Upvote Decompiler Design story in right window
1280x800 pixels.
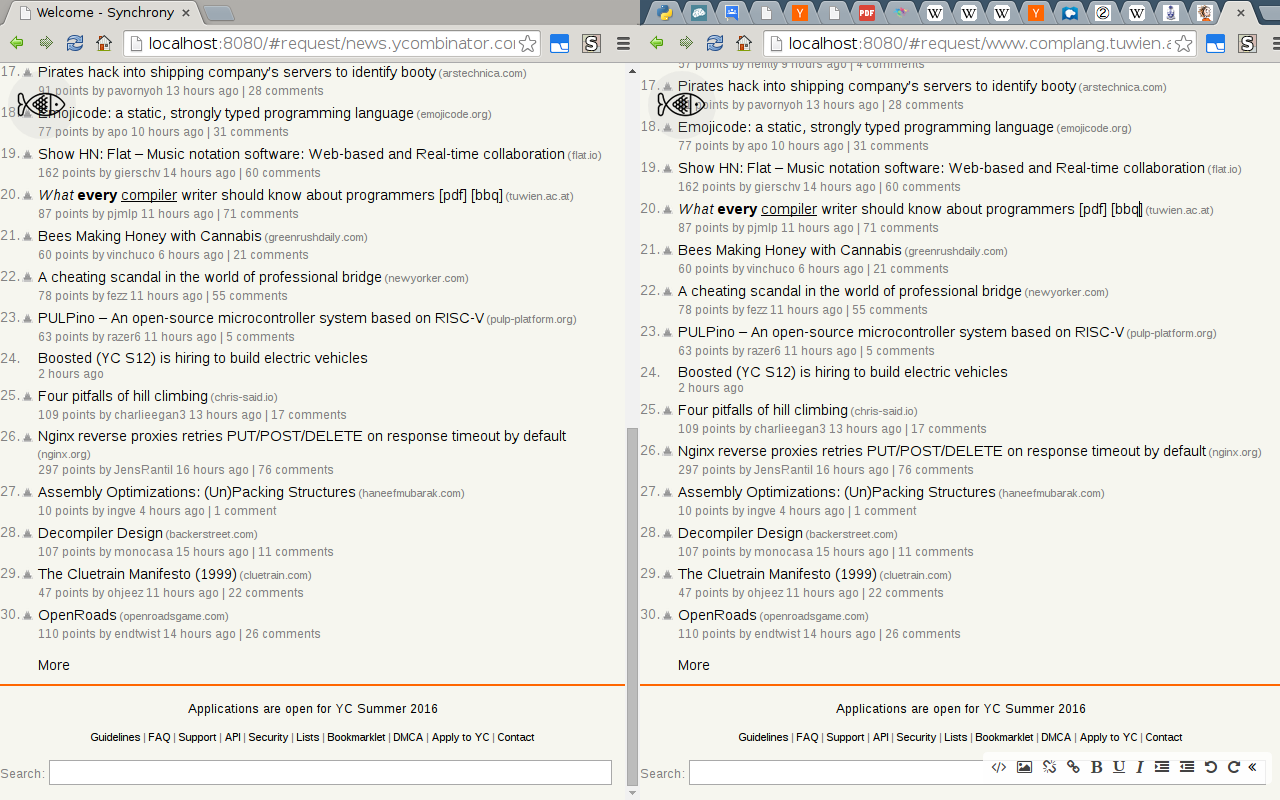point(668,534)
